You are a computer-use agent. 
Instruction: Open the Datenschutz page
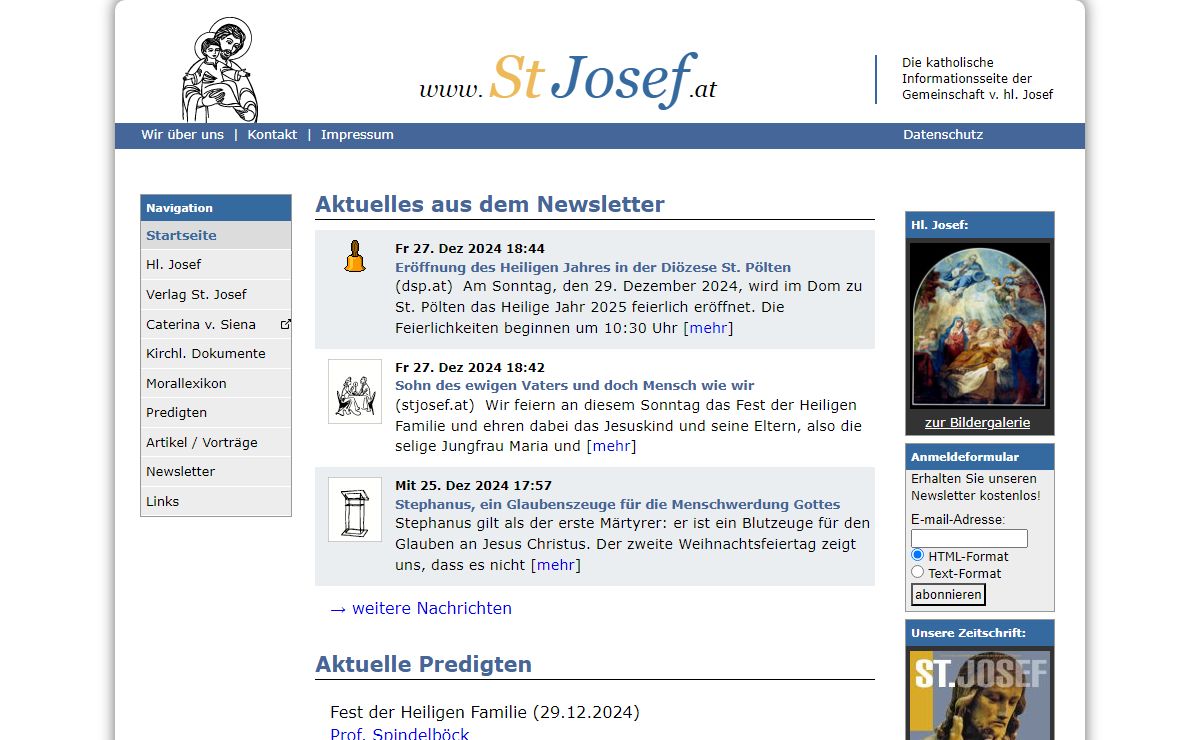(x=942, y=135)
